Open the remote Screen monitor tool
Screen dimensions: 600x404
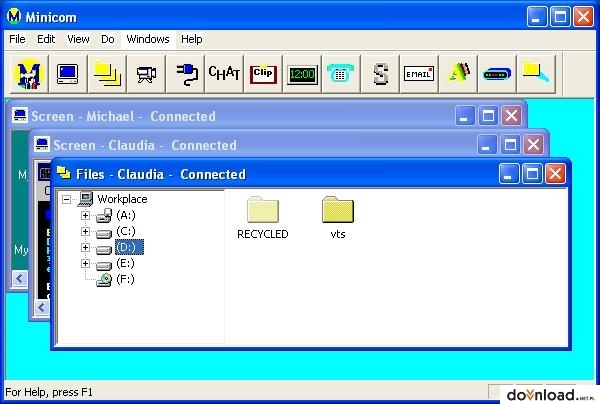pyautogui.click(x=68, y=74)
